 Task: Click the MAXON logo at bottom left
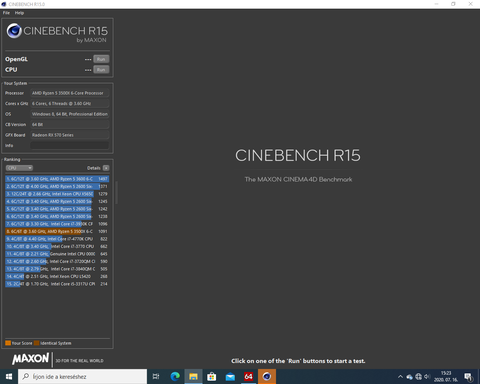pyautogui.click(x=30, y=359)
